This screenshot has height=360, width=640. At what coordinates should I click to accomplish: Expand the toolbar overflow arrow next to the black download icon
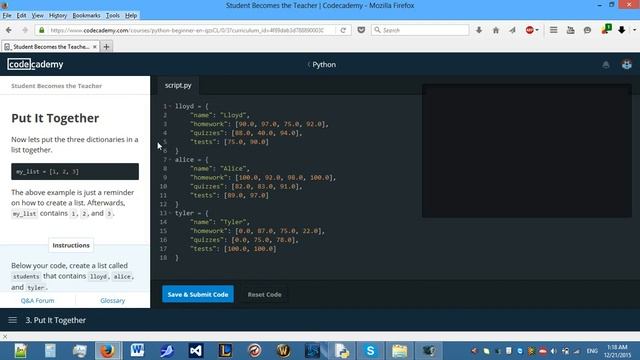tap(634, 30)
